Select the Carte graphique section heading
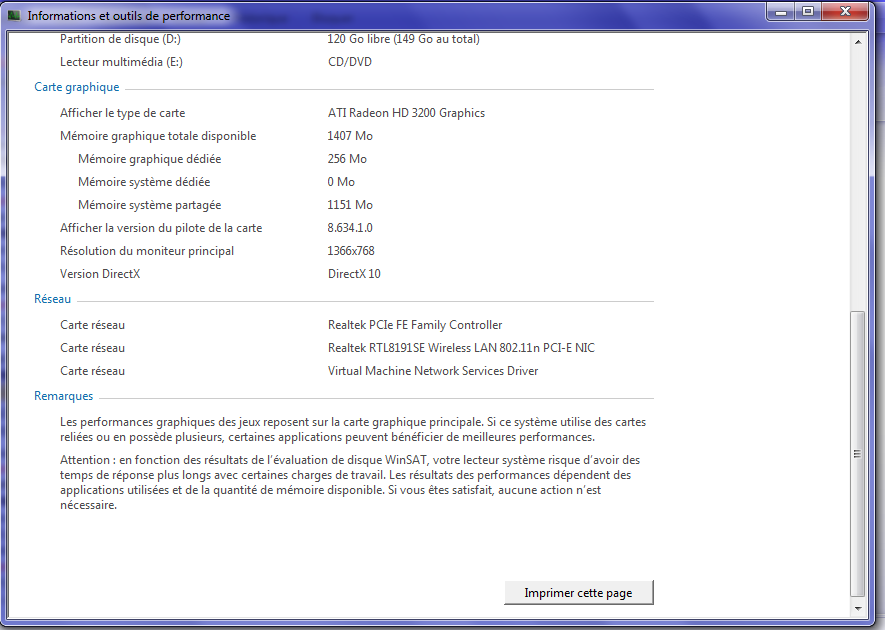The image size is (885, 630). click(77, 87)
